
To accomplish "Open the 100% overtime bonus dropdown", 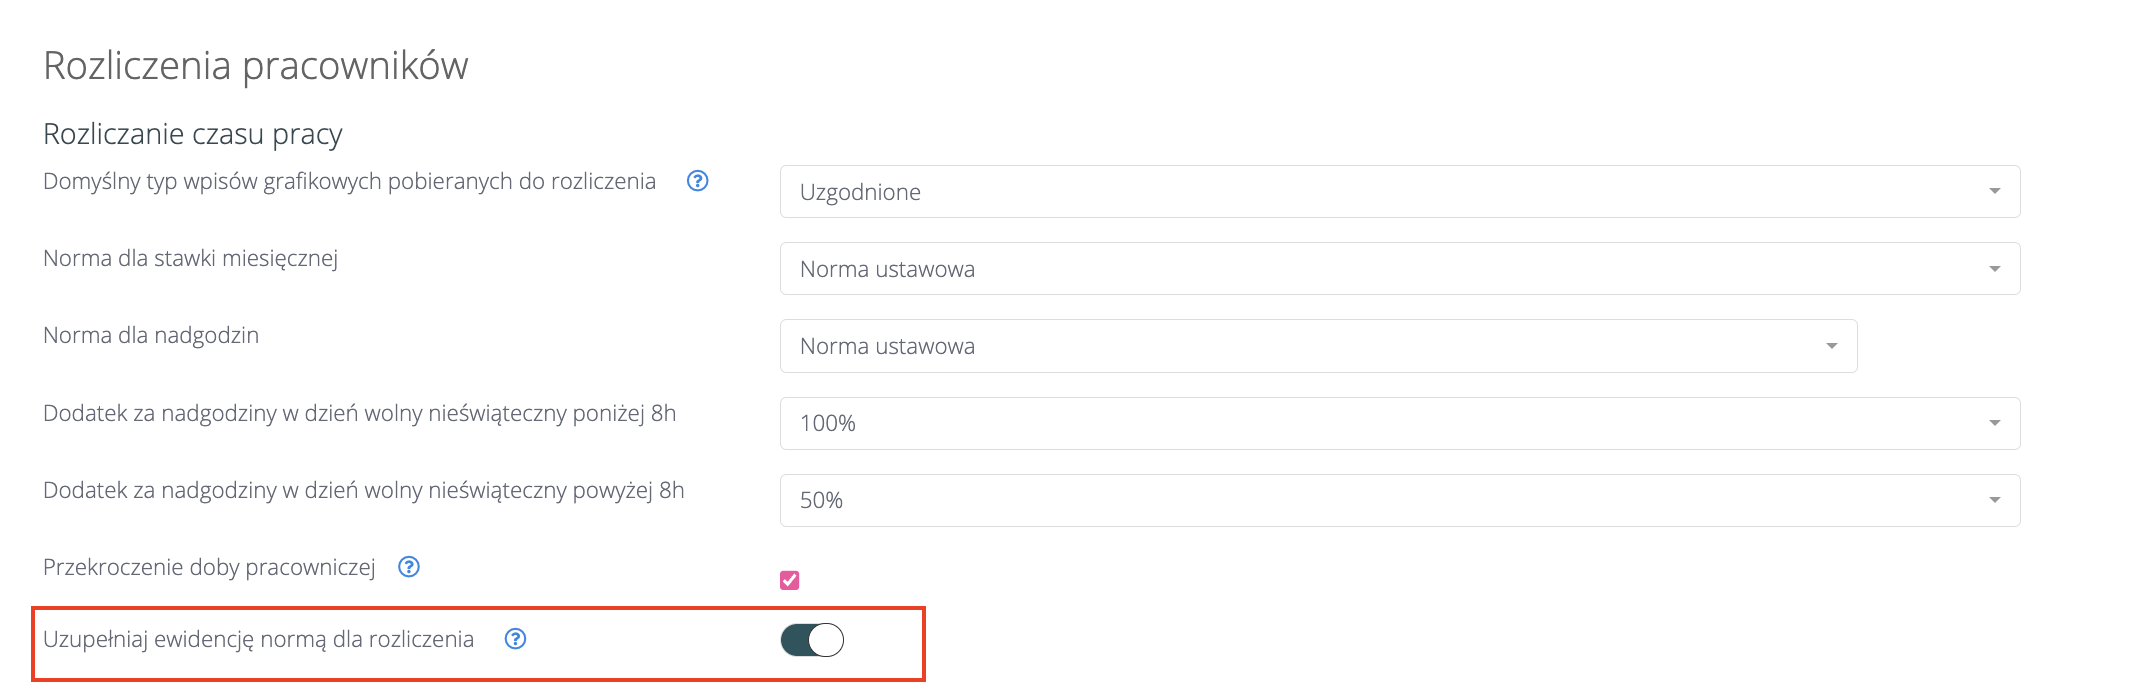I will (1399, 423).
